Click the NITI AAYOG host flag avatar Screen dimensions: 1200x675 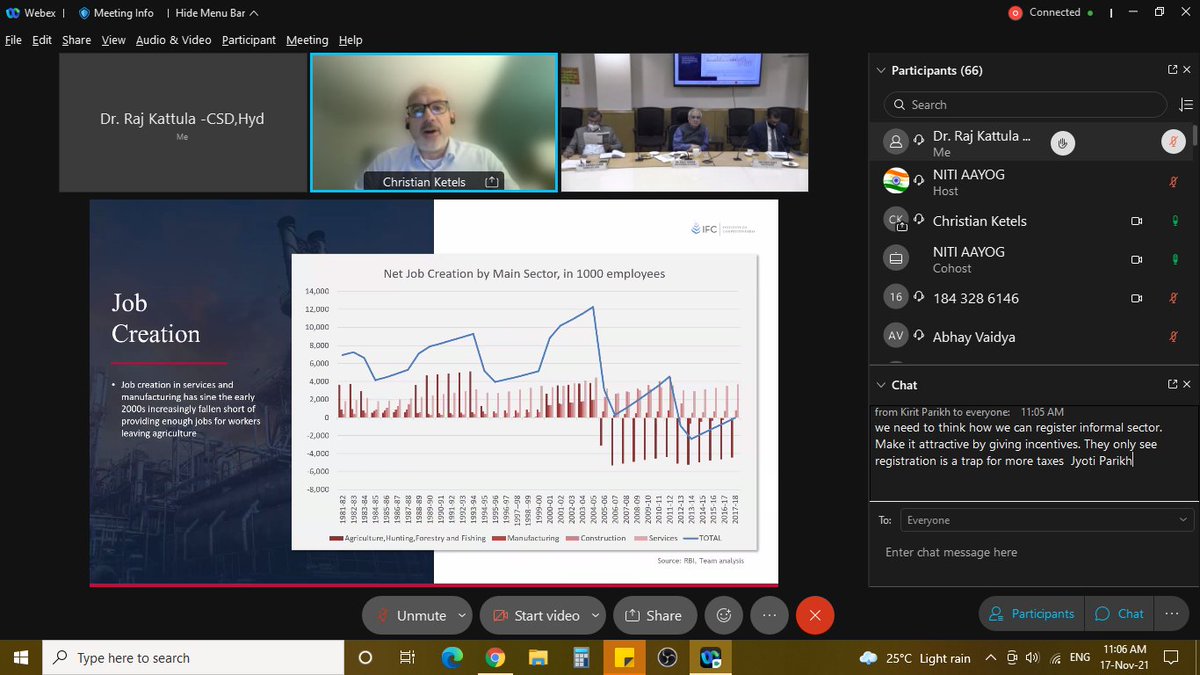(x=896, y=181)
